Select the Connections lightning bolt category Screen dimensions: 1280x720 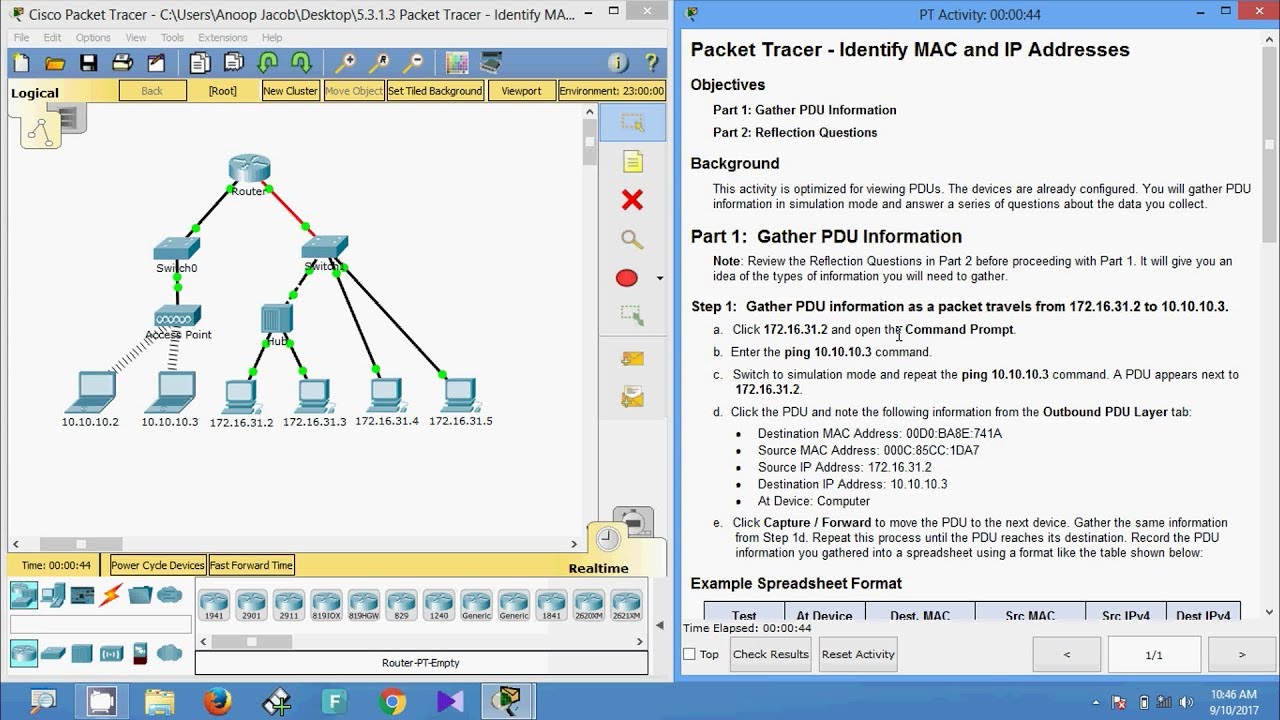point(111,595)
